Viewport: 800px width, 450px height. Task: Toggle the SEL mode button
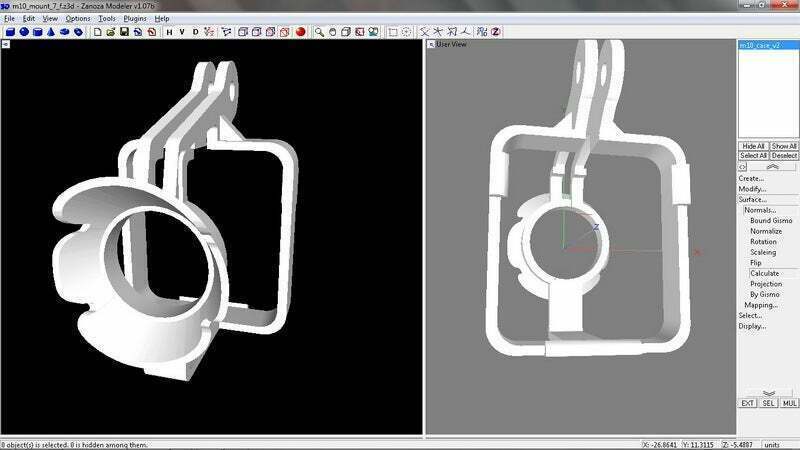pyautogui.click(x=768, y=403)
